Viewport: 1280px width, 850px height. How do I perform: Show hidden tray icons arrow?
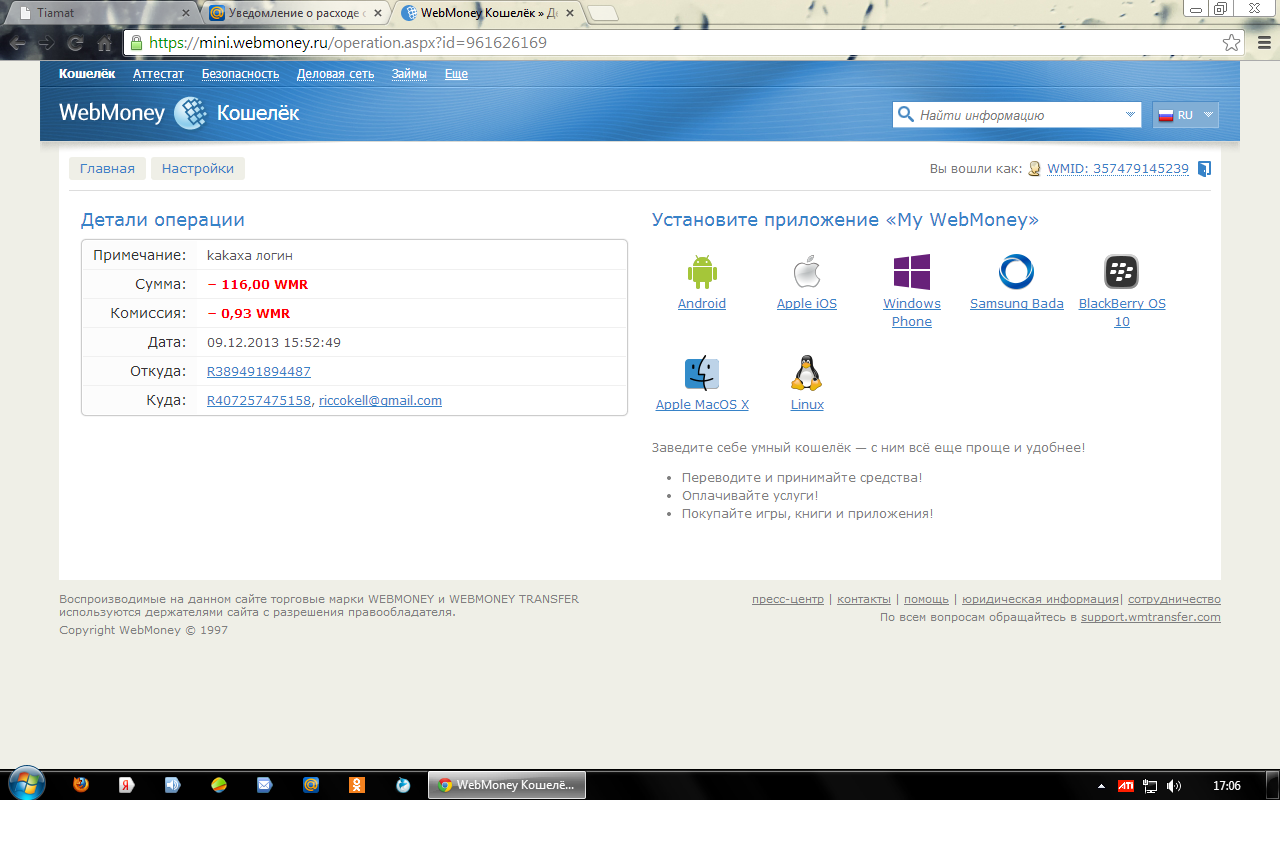coord(1102,786)
